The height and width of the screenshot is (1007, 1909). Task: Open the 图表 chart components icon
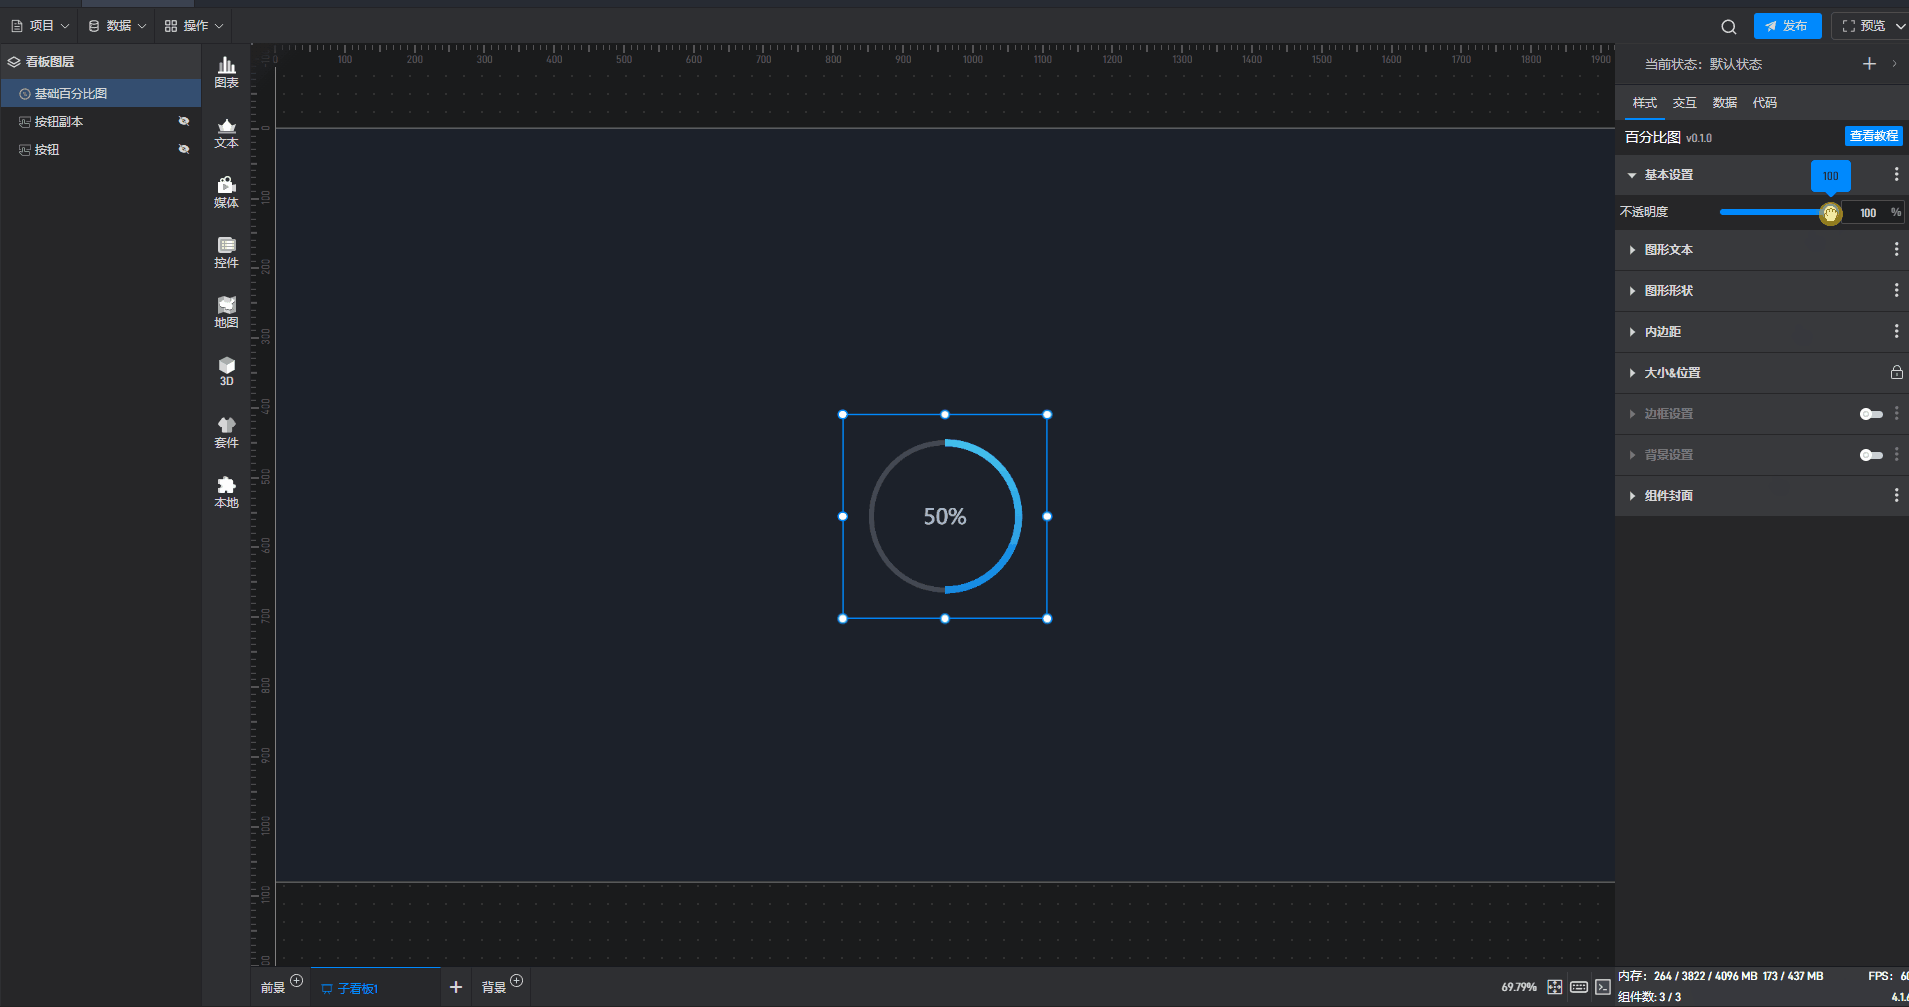coord(227,72)
